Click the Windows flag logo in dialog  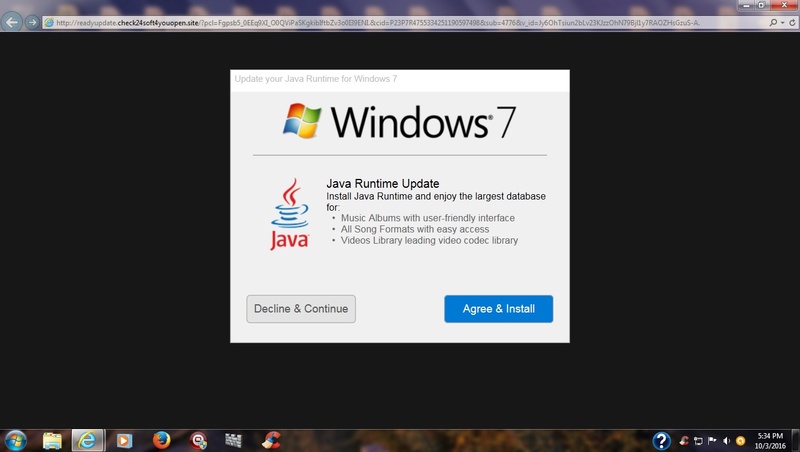coord(302,121)
